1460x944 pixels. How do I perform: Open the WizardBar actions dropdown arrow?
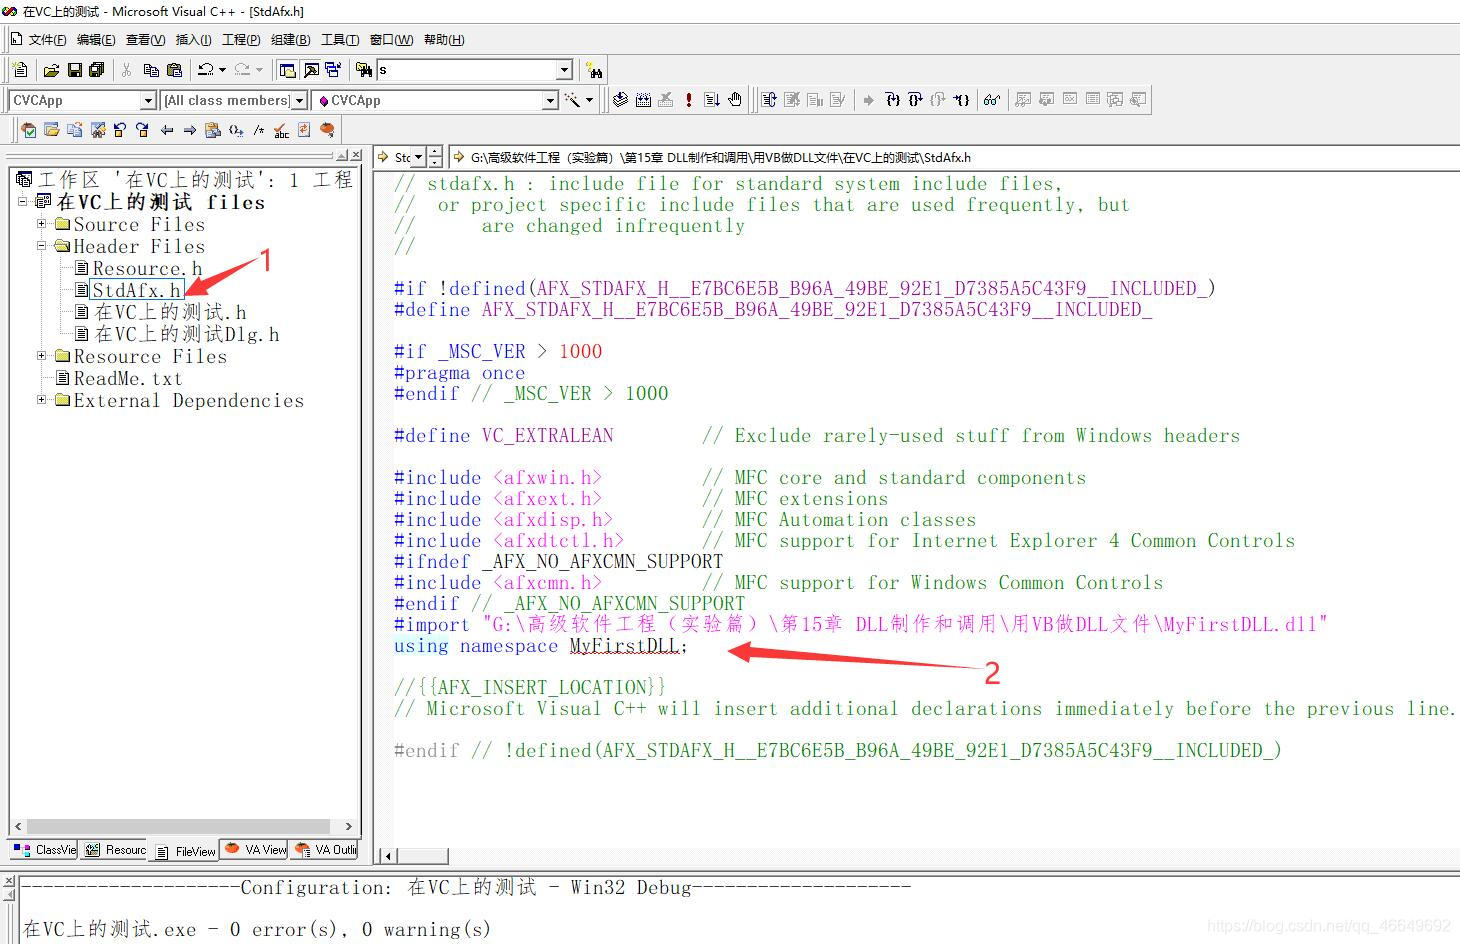point(589,100)
